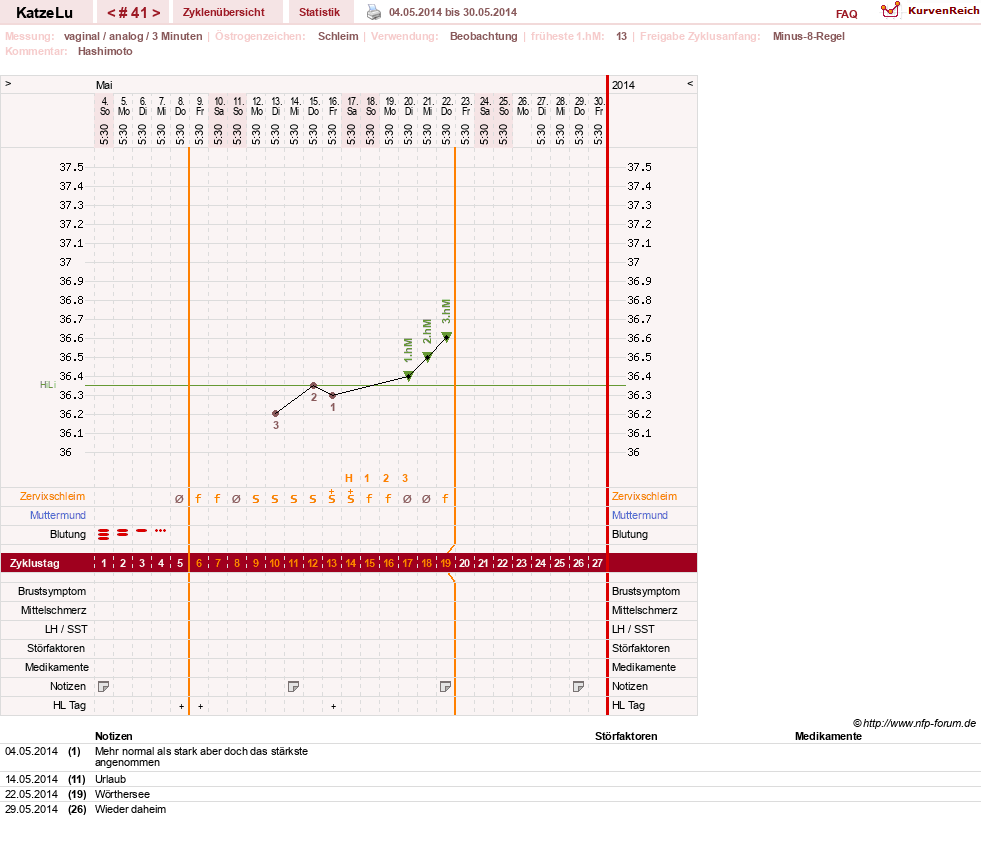Image resolution: width=981 pixels, height=849 pixels.
Task: Click the ø mucus entry on day 5
Action: (x=179, y=499)
